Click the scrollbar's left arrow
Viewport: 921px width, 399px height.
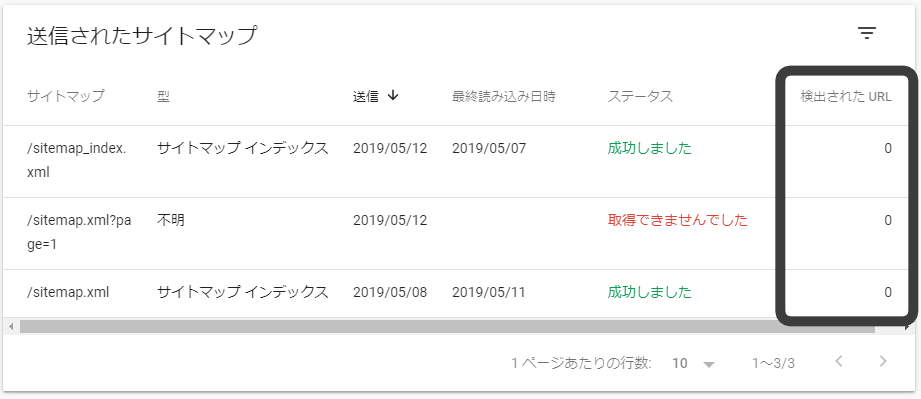11,326
